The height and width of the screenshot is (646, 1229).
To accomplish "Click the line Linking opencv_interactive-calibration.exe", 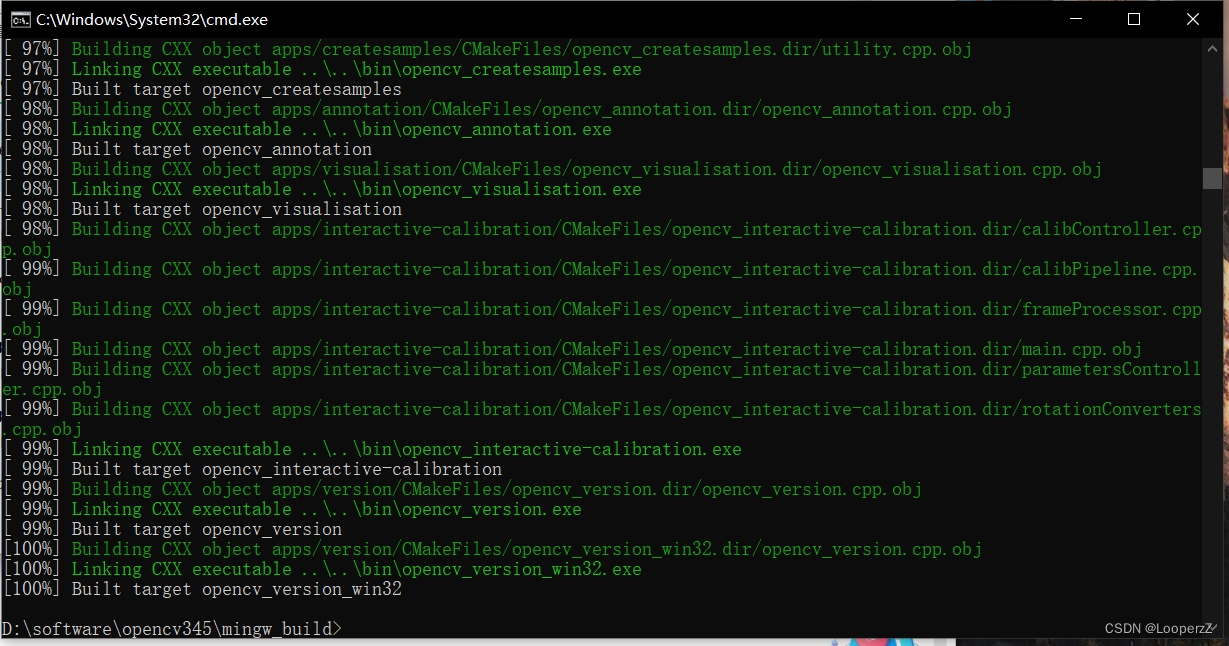I will (x=372, y=449).
